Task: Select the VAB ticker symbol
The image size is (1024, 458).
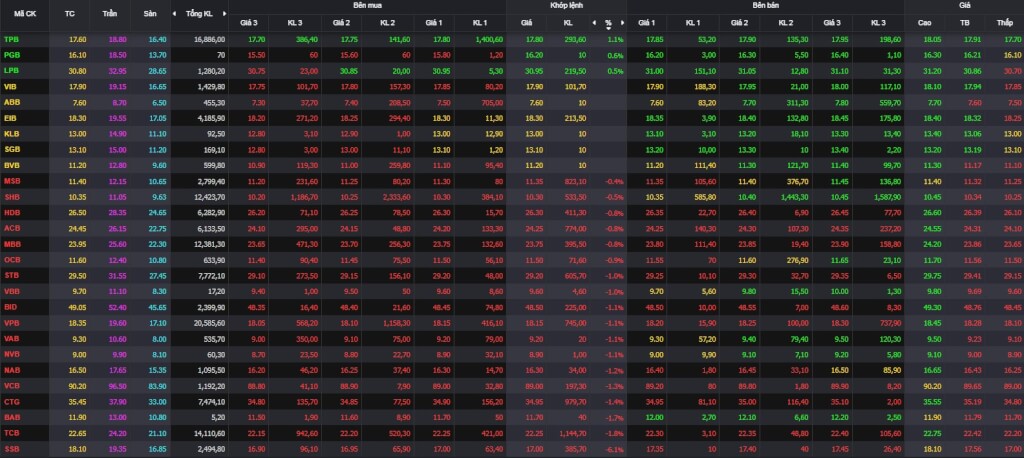Action: (x=11, y=338)
